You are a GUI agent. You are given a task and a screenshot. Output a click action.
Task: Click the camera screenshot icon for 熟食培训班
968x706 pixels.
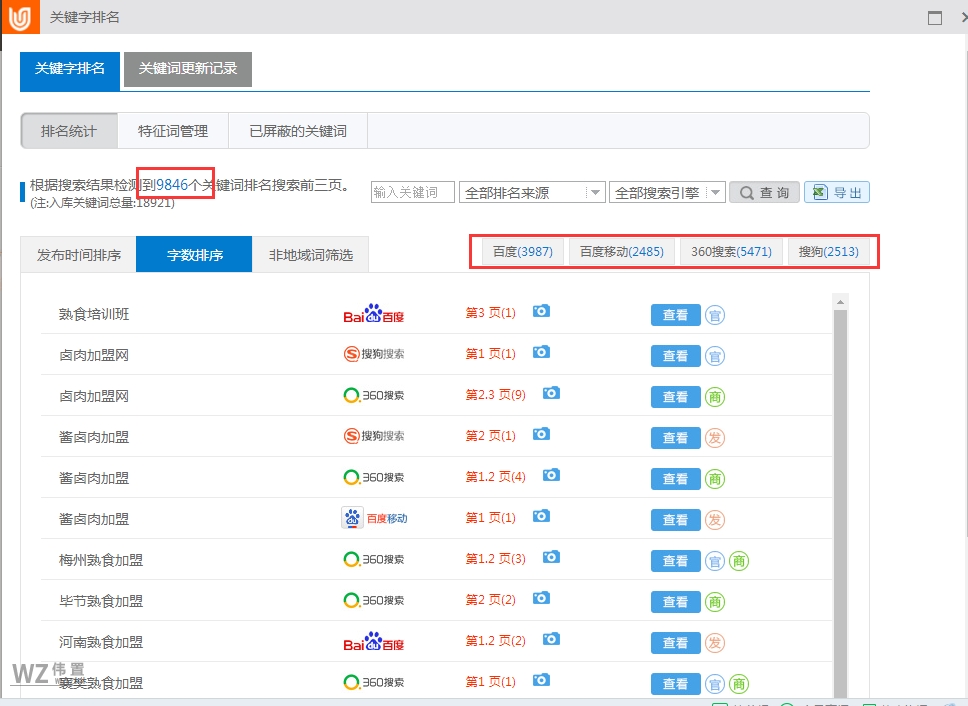pos(541,312)
